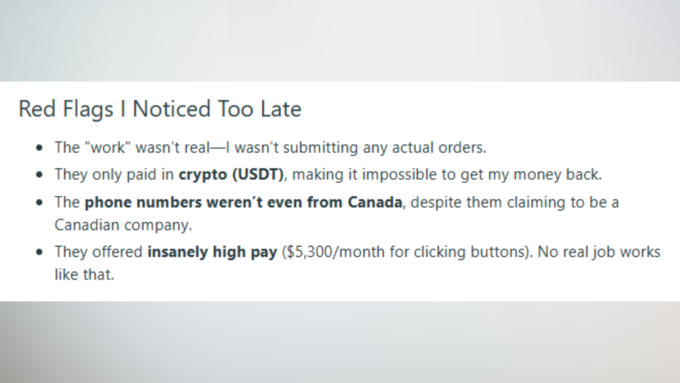The image size is (680, 383).
Task: Click the bold text crypto (USDT)
Action: click(232, 174)
